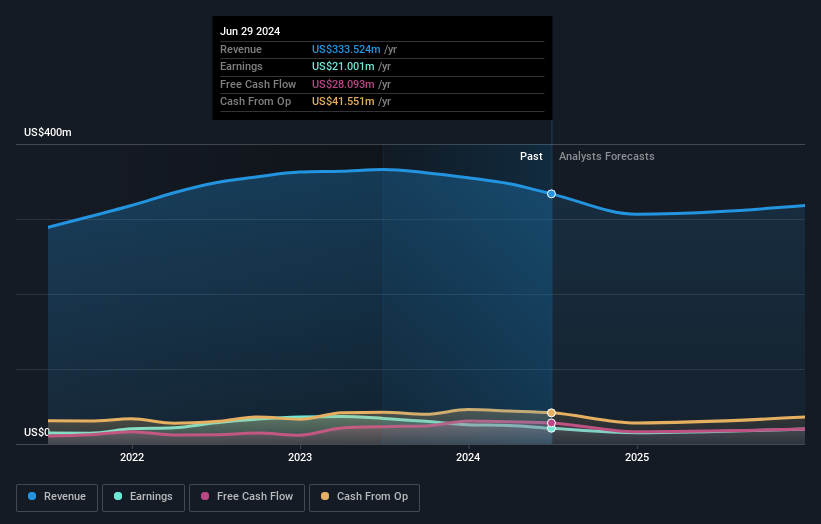Click the Analysts Forecasts label
Screen dimensions: 821x524
click(x=606, y=157)
